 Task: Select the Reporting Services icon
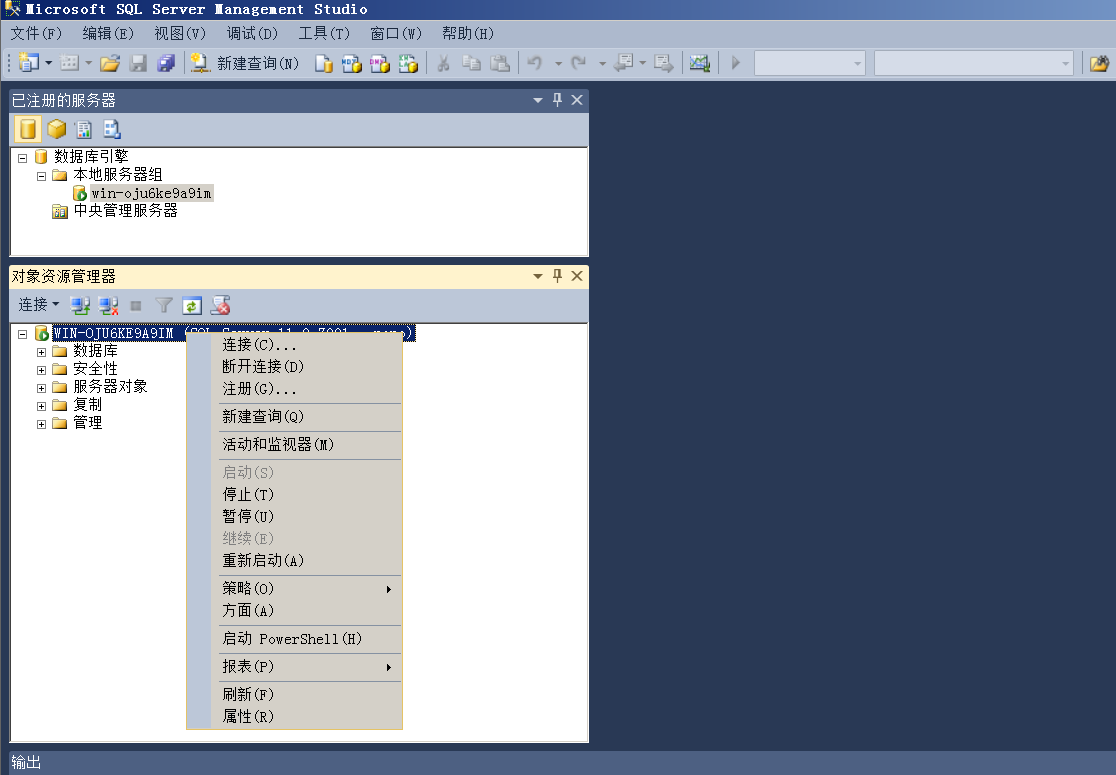[84, 129]
